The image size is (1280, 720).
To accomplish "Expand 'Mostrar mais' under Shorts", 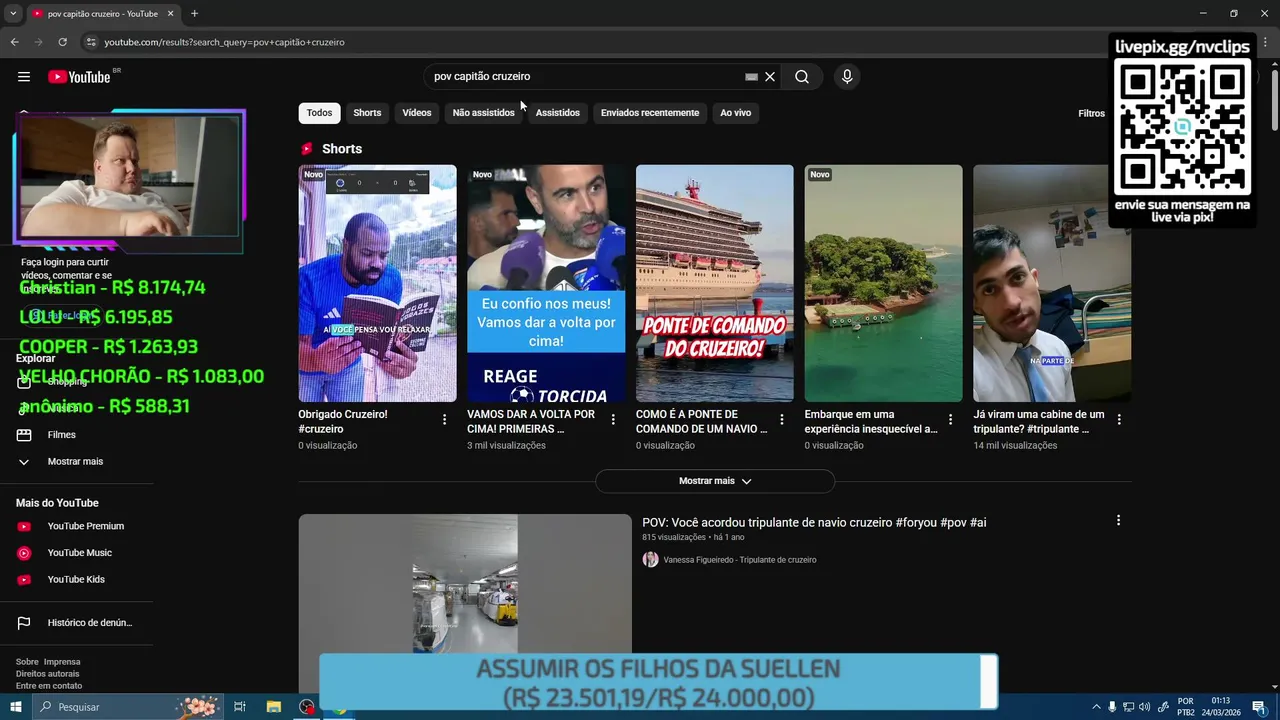I will (715, 481).
